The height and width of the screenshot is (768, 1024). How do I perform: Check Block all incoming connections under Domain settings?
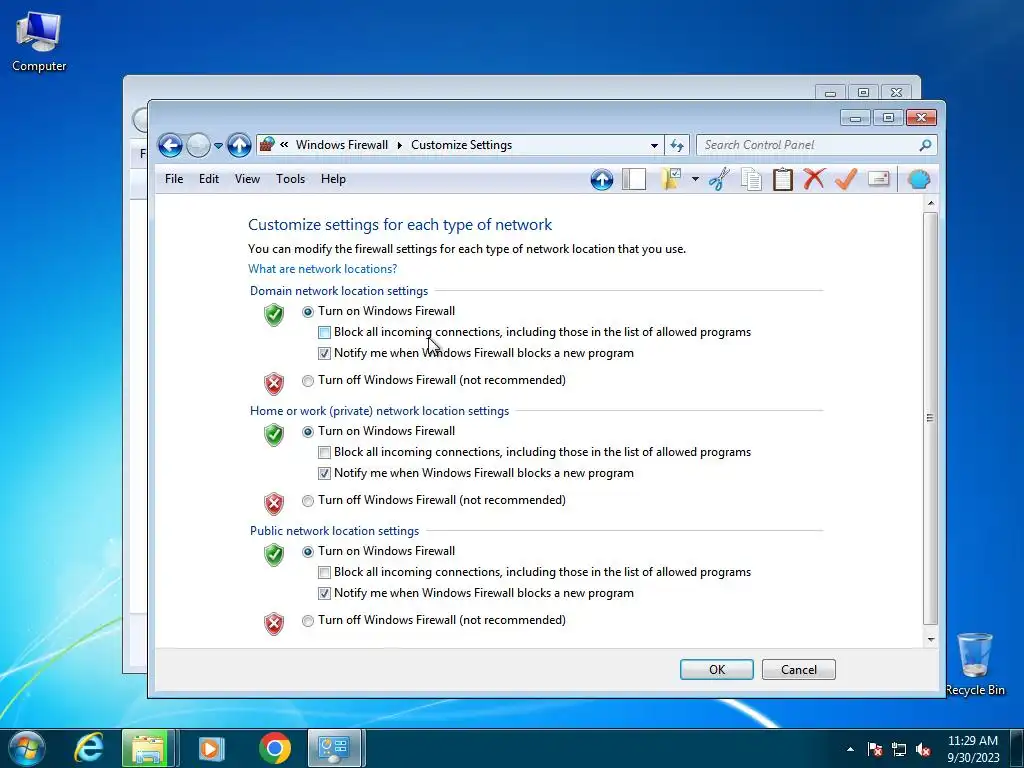coord(324,332)
